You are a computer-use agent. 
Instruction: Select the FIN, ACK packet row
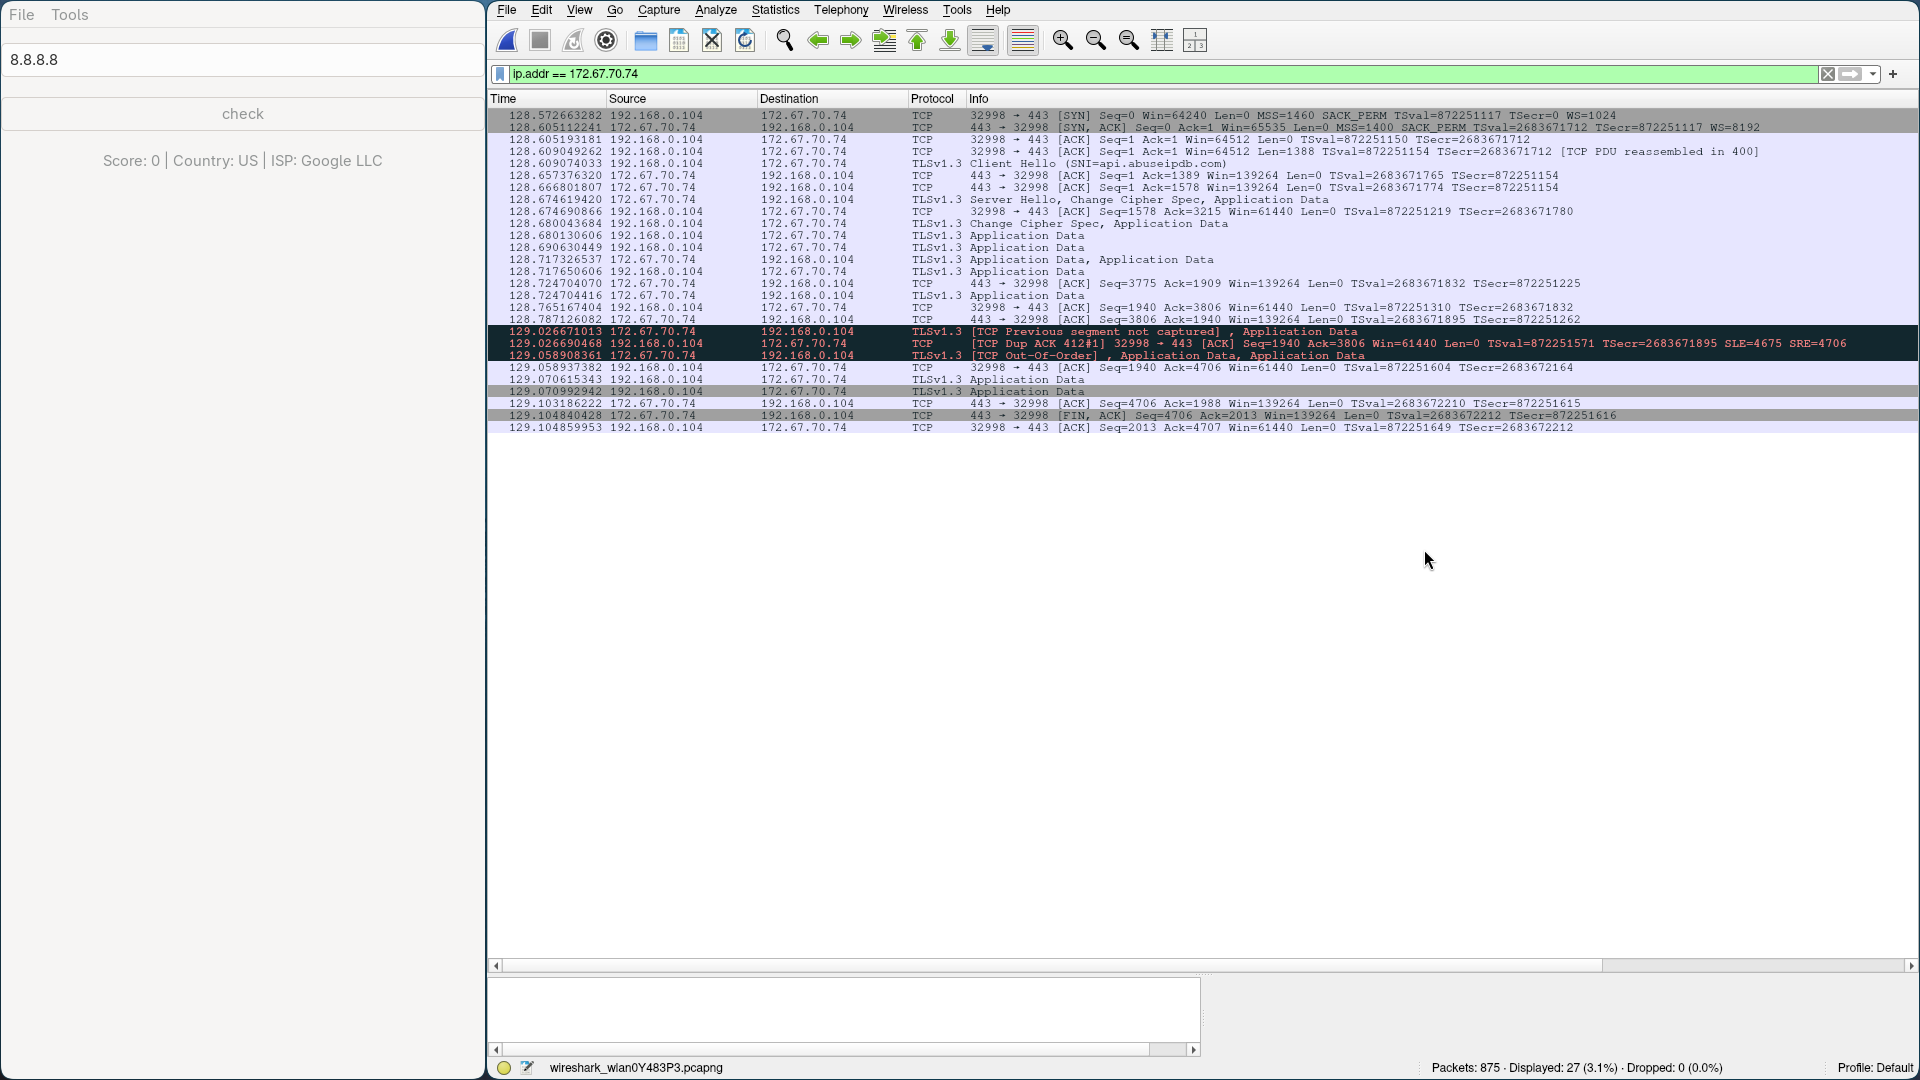point(1203,416)
